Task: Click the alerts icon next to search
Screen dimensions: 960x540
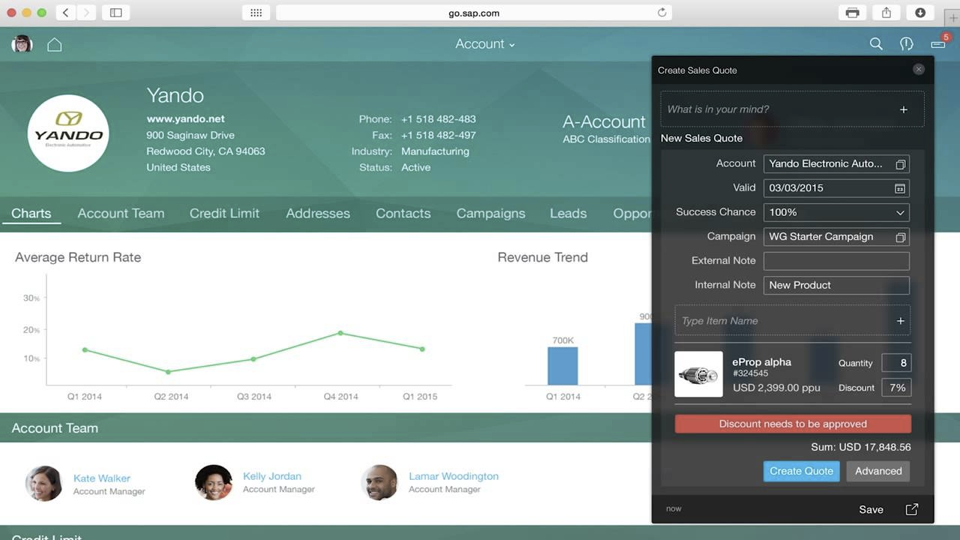Action: (907, 44)
